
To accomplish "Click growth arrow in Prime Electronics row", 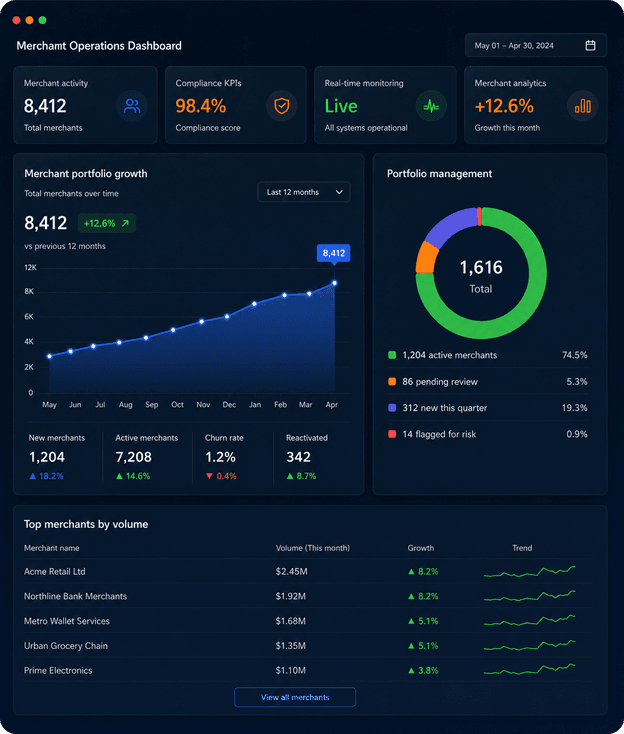I will [x=411, y=671].
